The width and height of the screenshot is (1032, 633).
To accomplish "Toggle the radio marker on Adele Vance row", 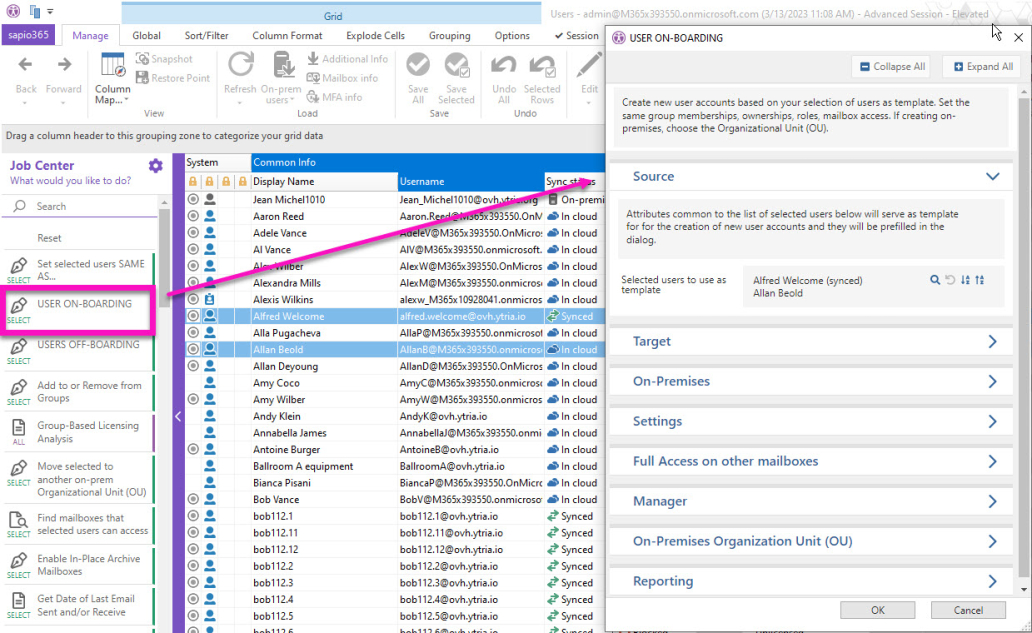I will [193, 233].
